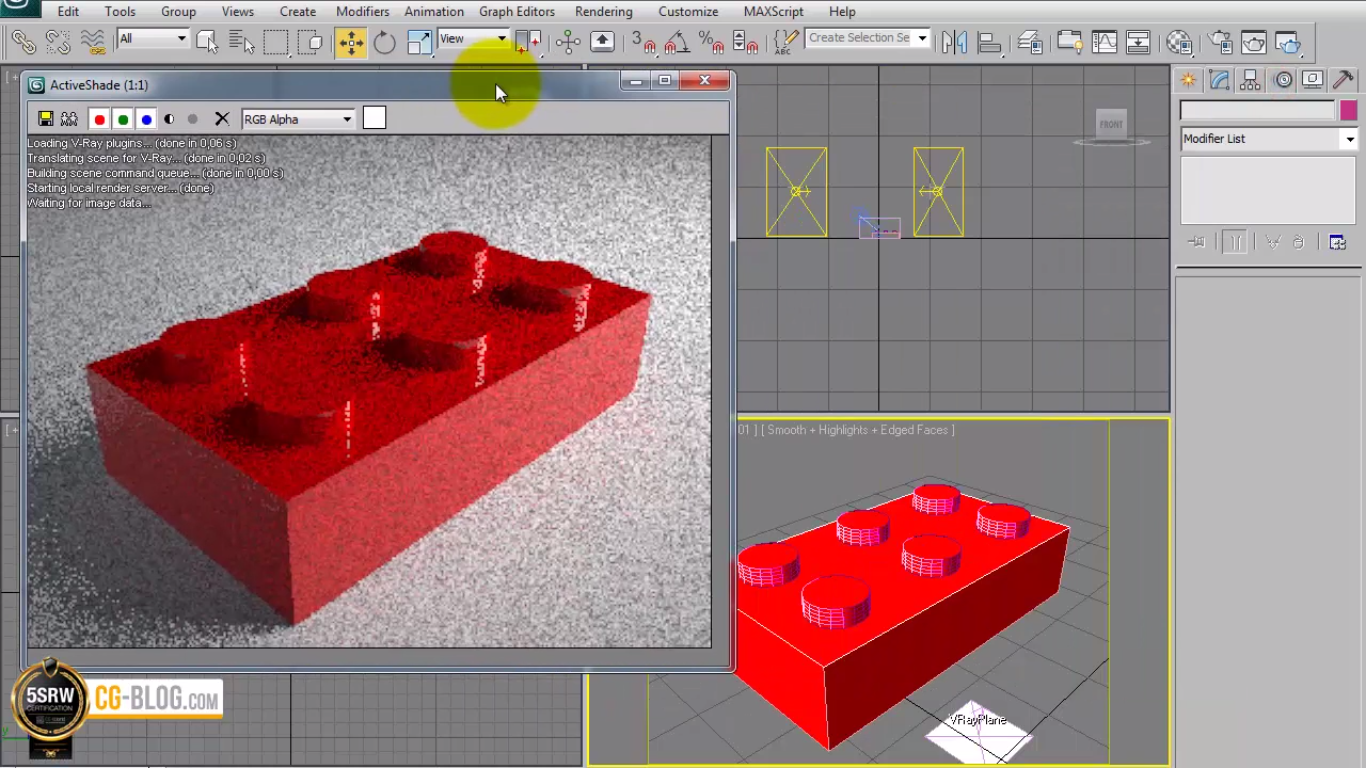This screenshot has width=1366, height=768.
Task: Open the Modifiers menu
Action: pyautogui.click(x=362, y=12)
